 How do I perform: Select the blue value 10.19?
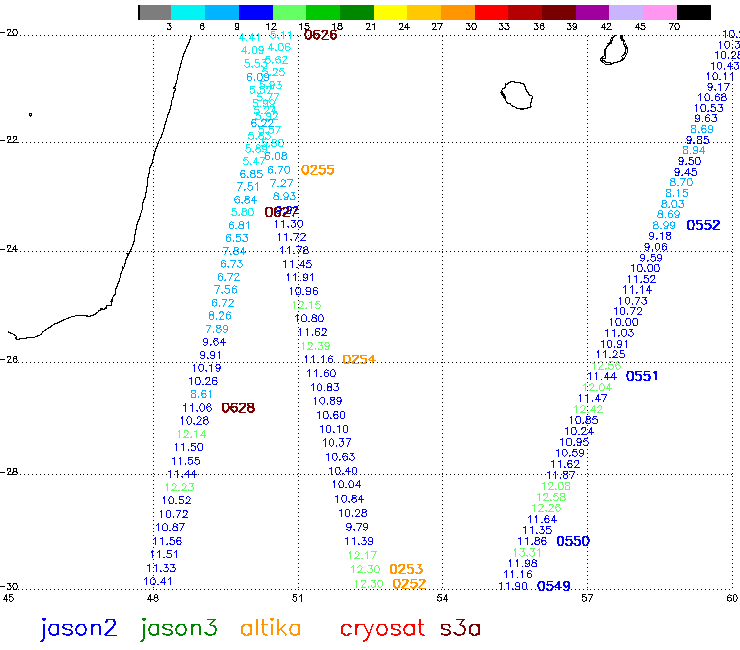[207, 368]
